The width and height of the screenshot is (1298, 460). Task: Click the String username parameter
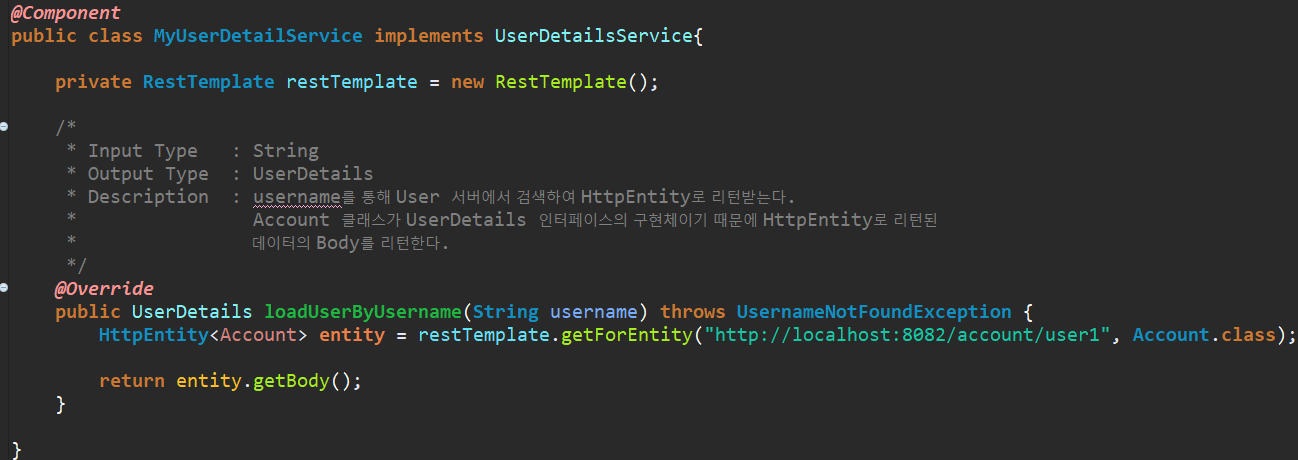(555, 312)
